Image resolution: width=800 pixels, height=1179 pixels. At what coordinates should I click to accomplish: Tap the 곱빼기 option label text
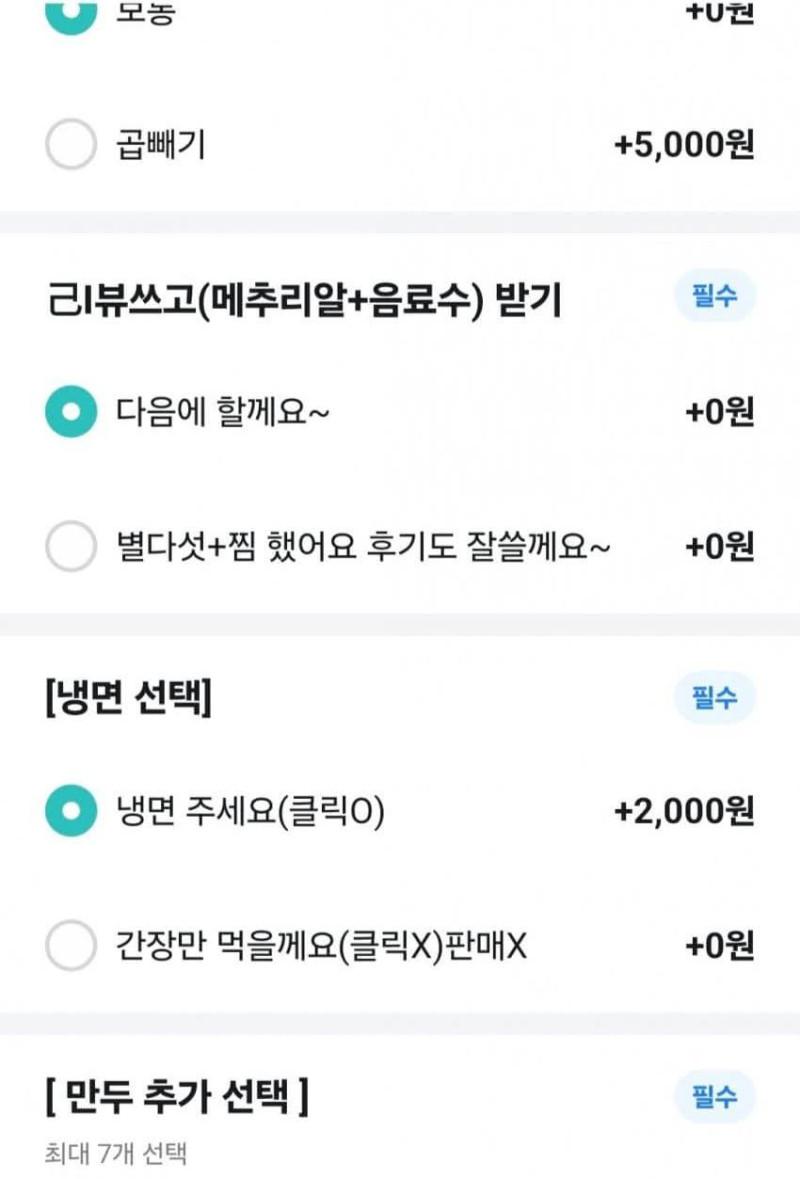tap(161, 146)
